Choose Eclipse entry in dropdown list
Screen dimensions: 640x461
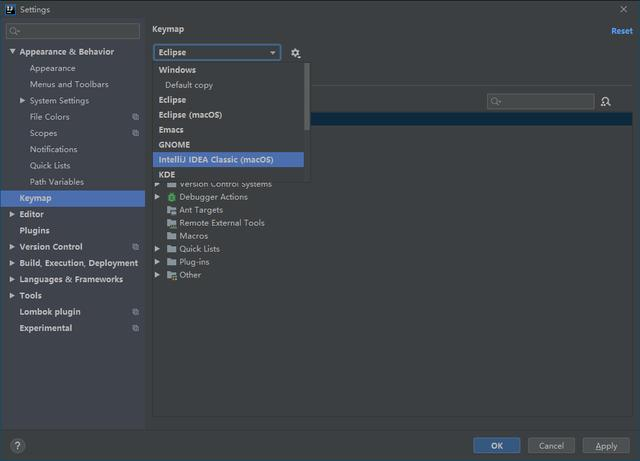tap(228, 100)
